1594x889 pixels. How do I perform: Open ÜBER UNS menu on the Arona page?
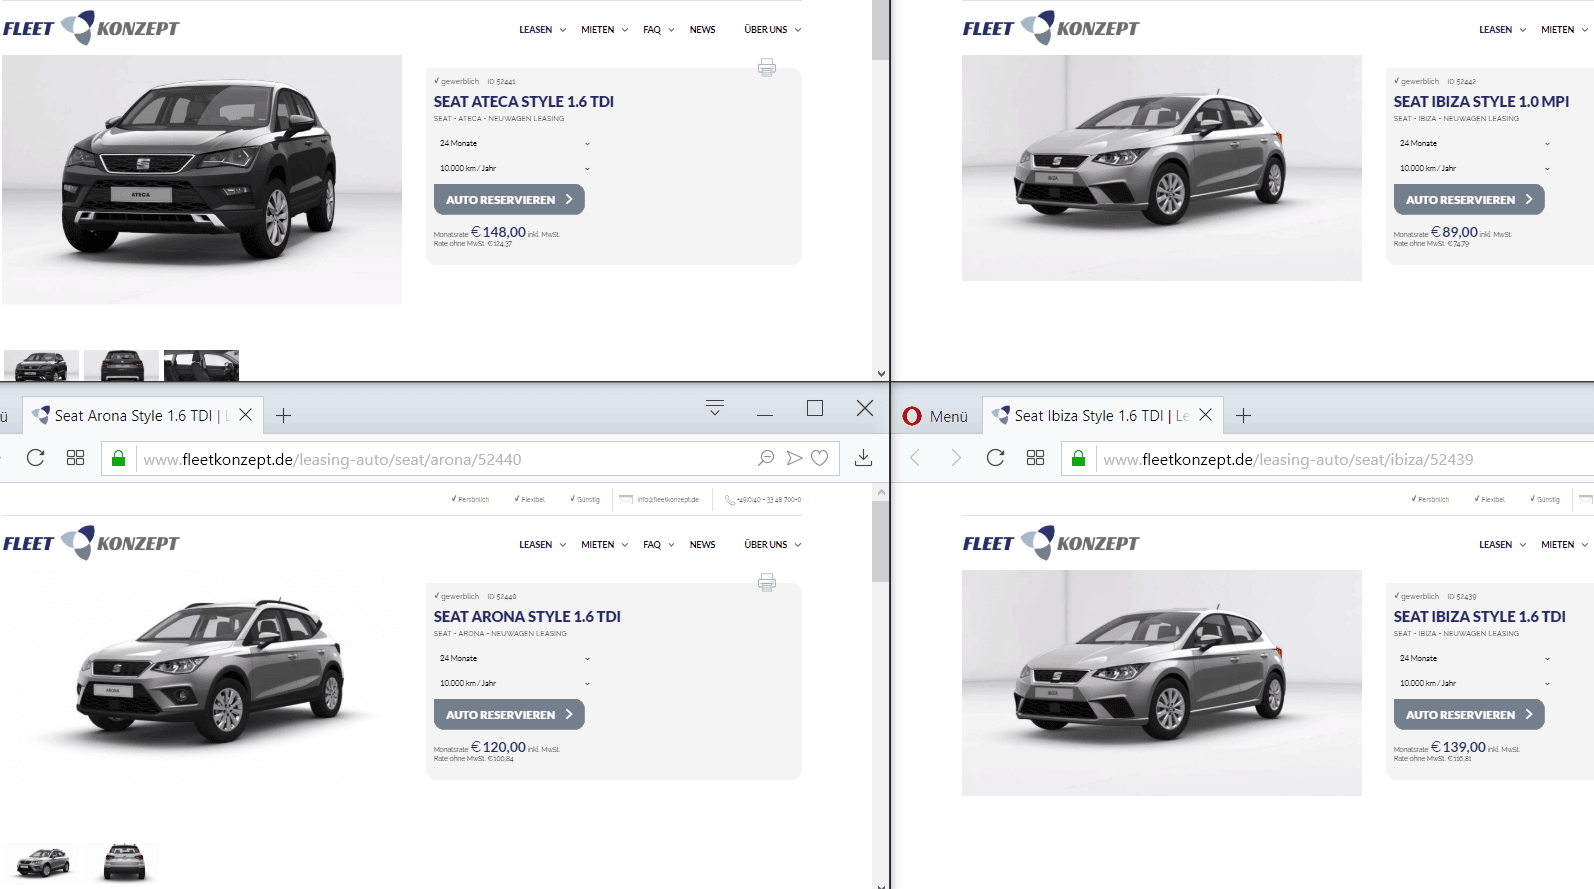tap(772, 545)
